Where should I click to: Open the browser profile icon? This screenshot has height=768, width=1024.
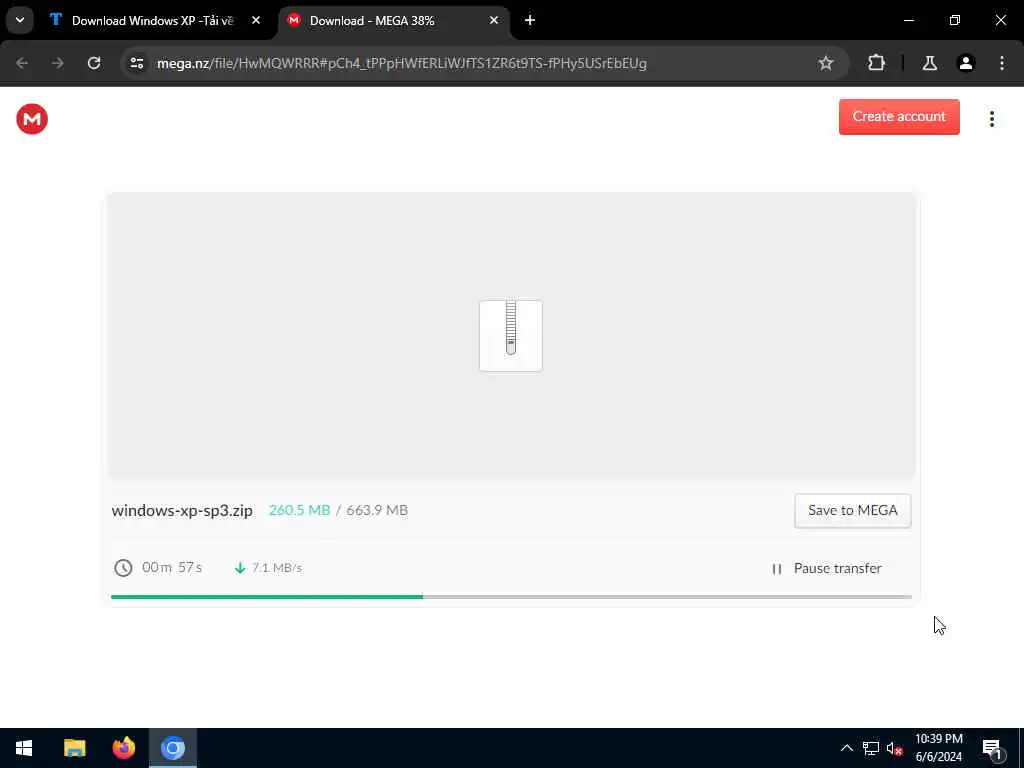[965, 63]
